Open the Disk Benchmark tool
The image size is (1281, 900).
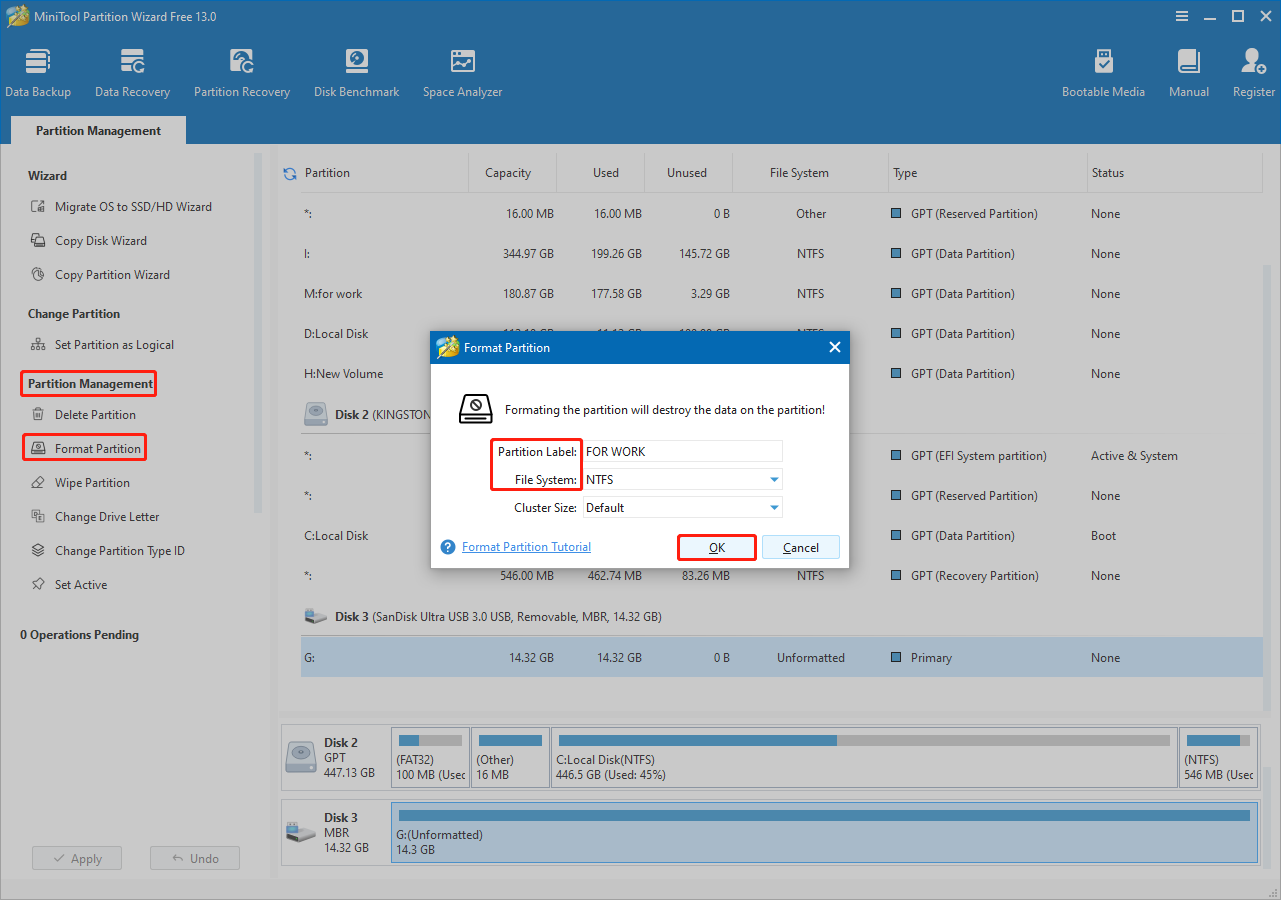tap(356, 70)
